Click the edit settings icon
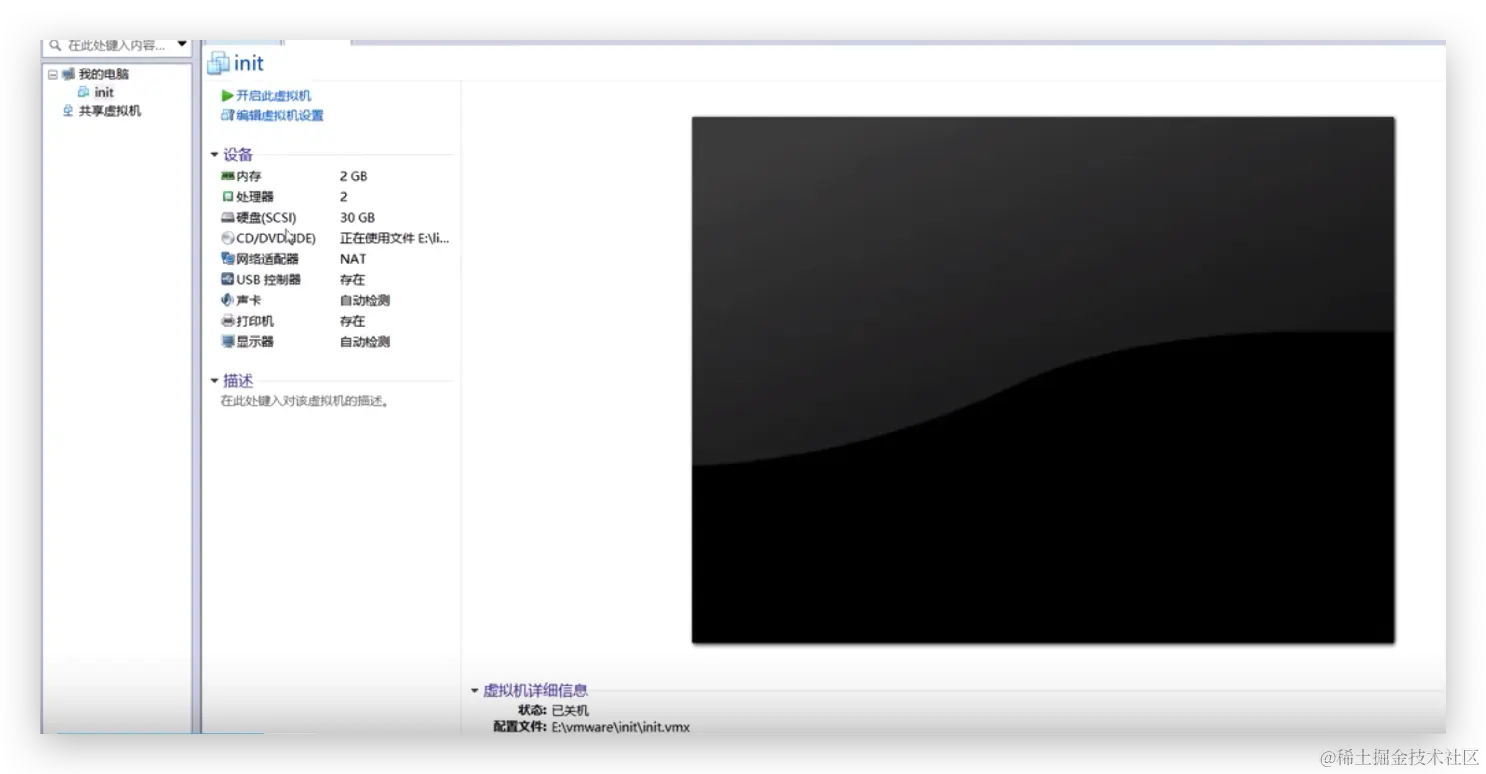This screenshot has width=1486, height=774. click(x=227, y=115)
